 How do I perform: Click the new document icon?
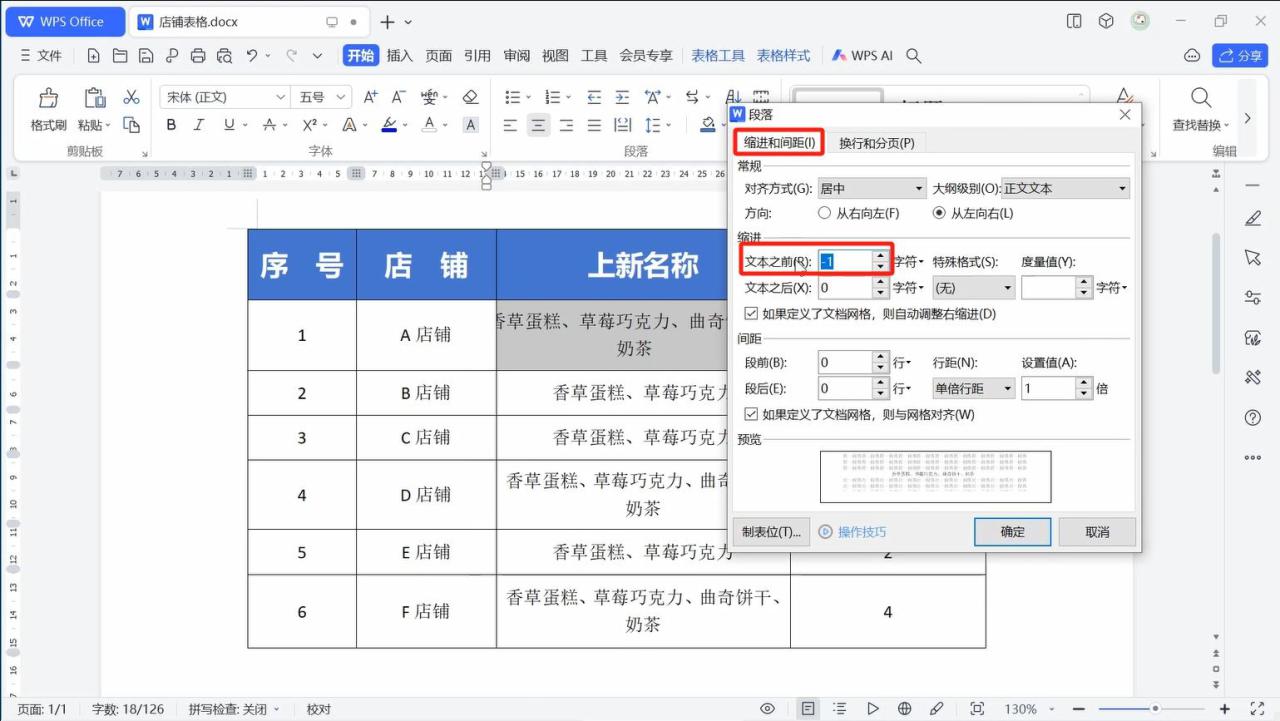[x=94, y=55]
